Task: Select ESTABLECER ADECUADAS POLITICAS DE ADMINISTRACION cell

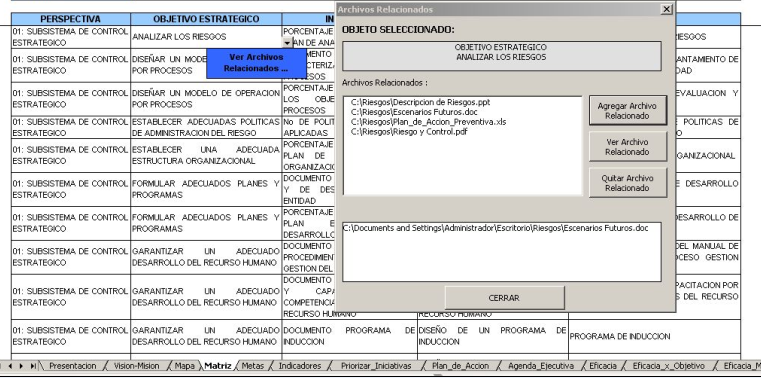Action: click(x=206, y=127)
